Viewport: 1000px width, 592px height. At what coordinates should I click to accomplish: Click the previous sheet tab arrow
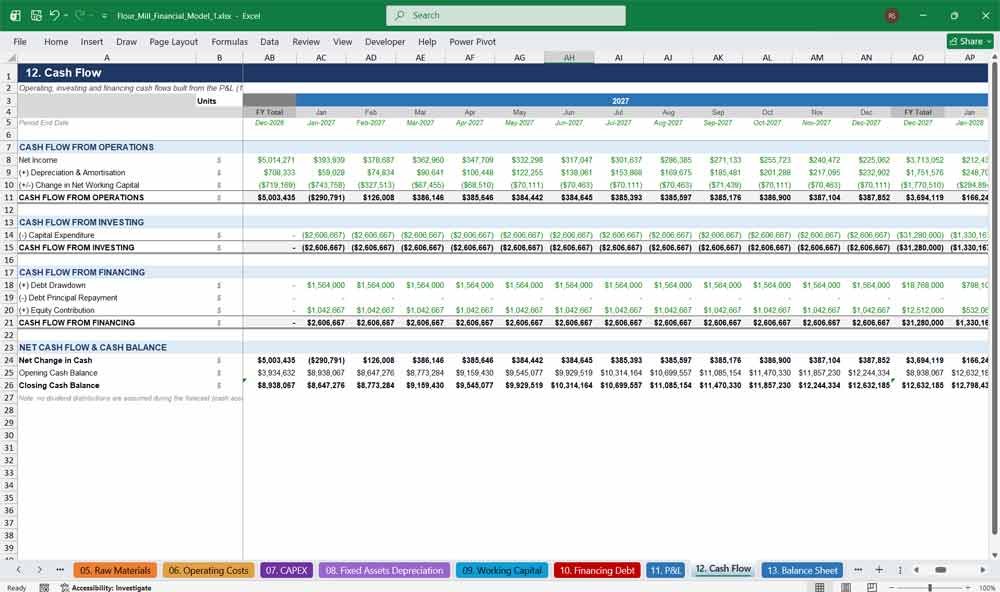point(18,570)
